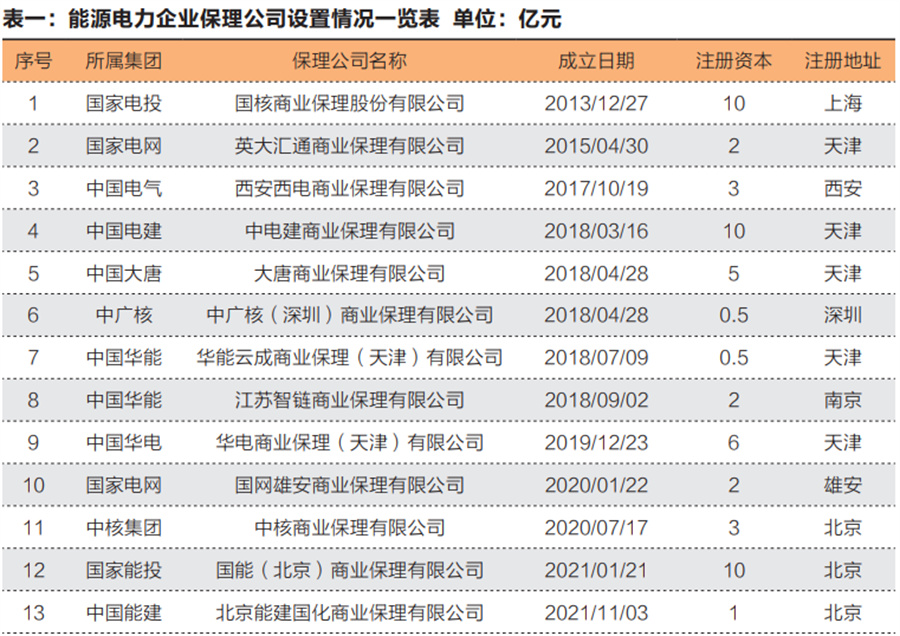The image size is (900, 636).
Task: Select group cell 中广核
Action: [123, 315]
